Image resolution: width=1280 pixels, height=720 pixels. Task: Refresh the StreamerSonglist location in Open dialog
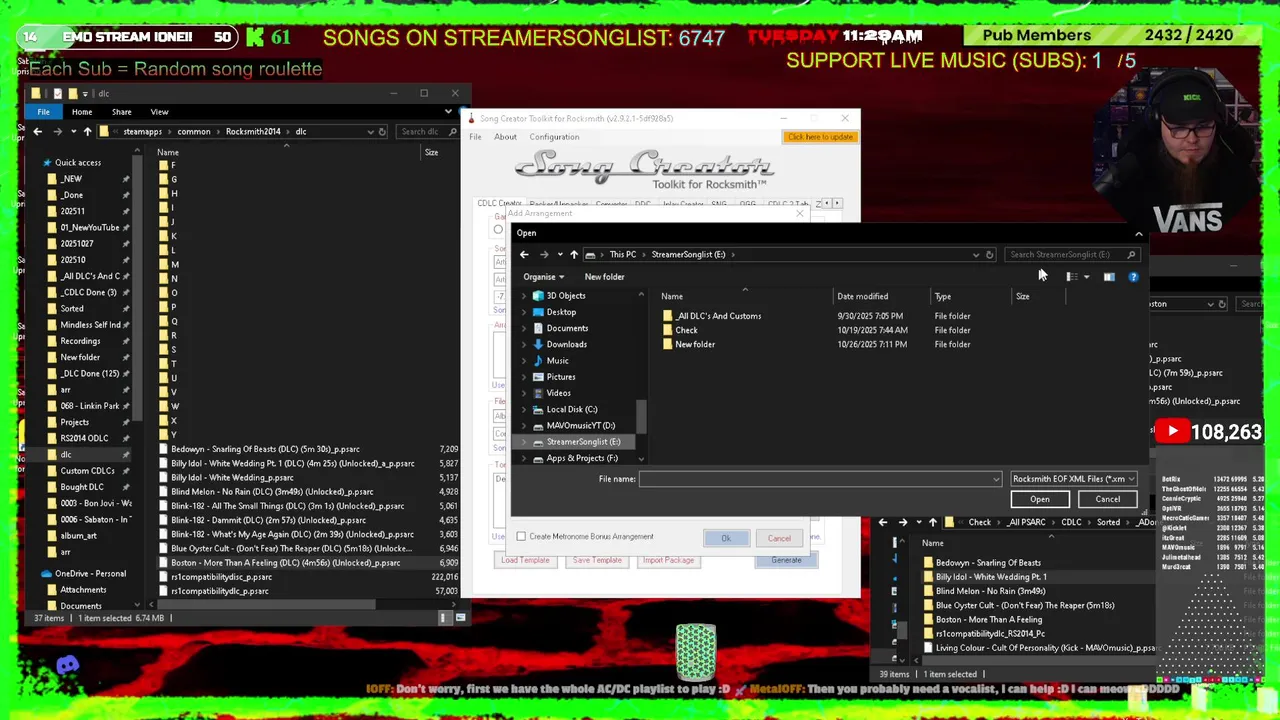[x=989, y=254]
